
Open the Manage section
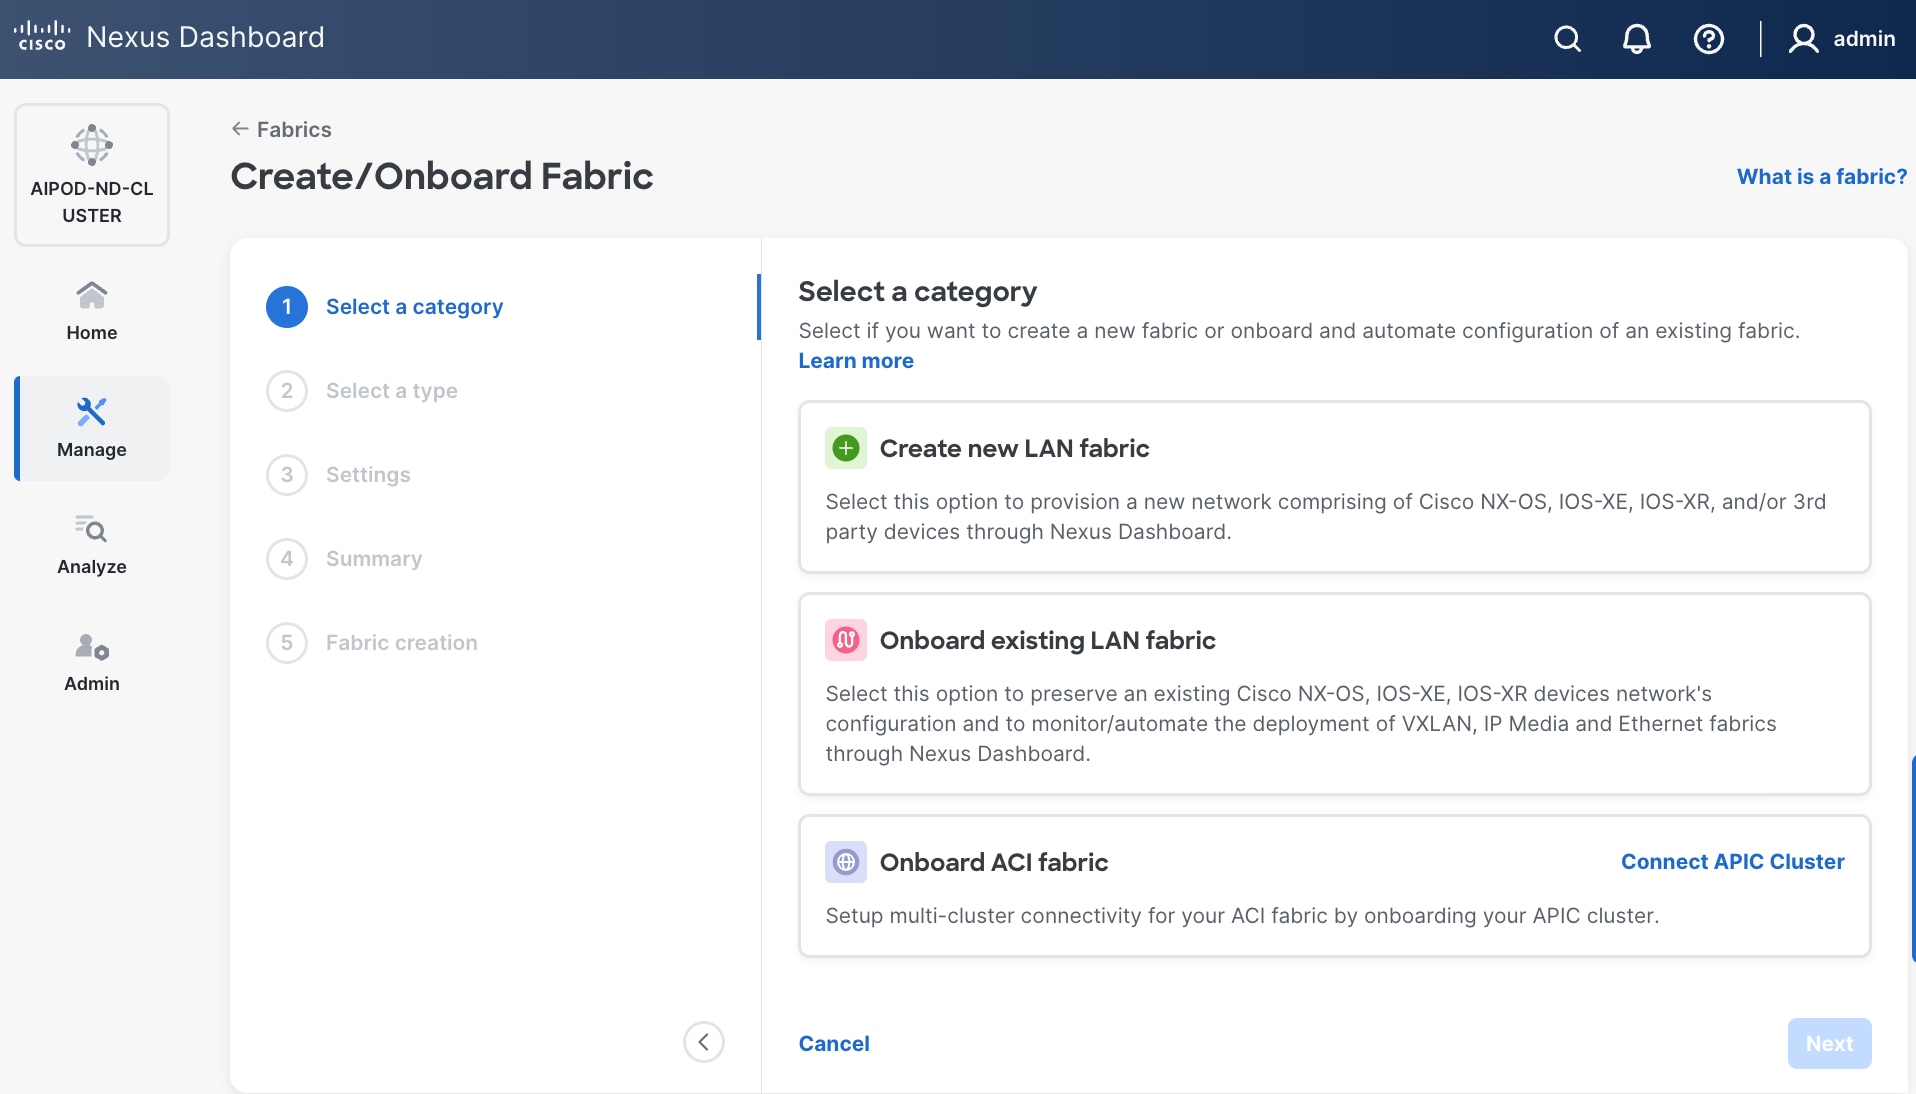point(92,428)
